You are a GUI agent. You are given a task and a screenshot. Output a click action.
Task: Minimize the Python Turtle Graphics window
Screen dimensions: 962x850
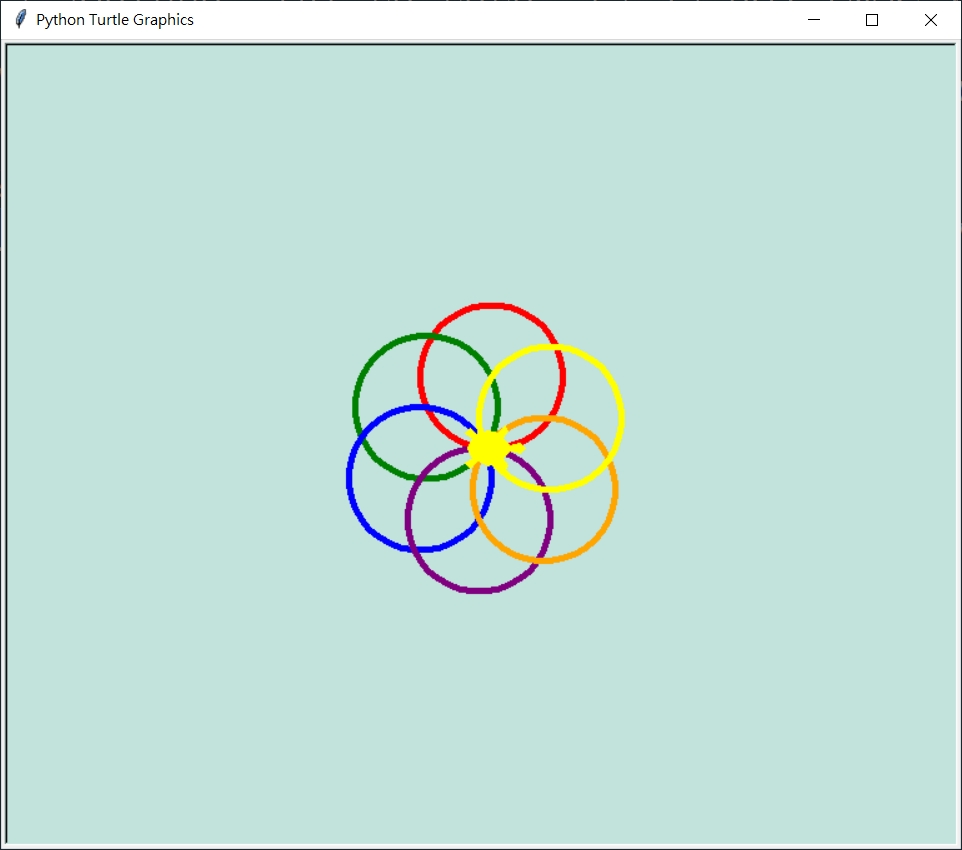point(814,20)
